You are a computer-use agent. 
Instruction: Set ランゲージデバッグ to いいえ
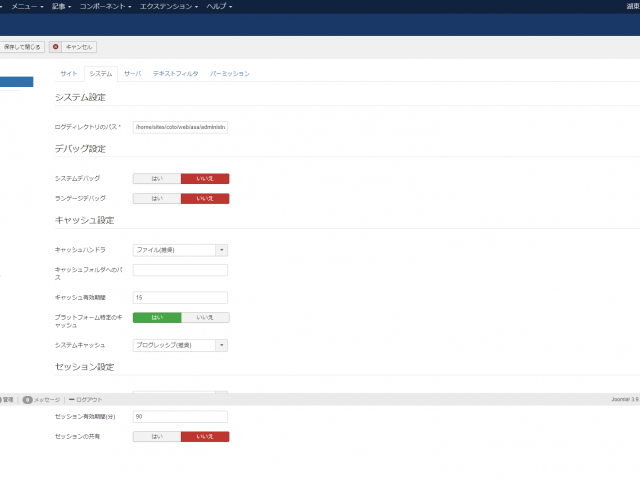point(205,199)
